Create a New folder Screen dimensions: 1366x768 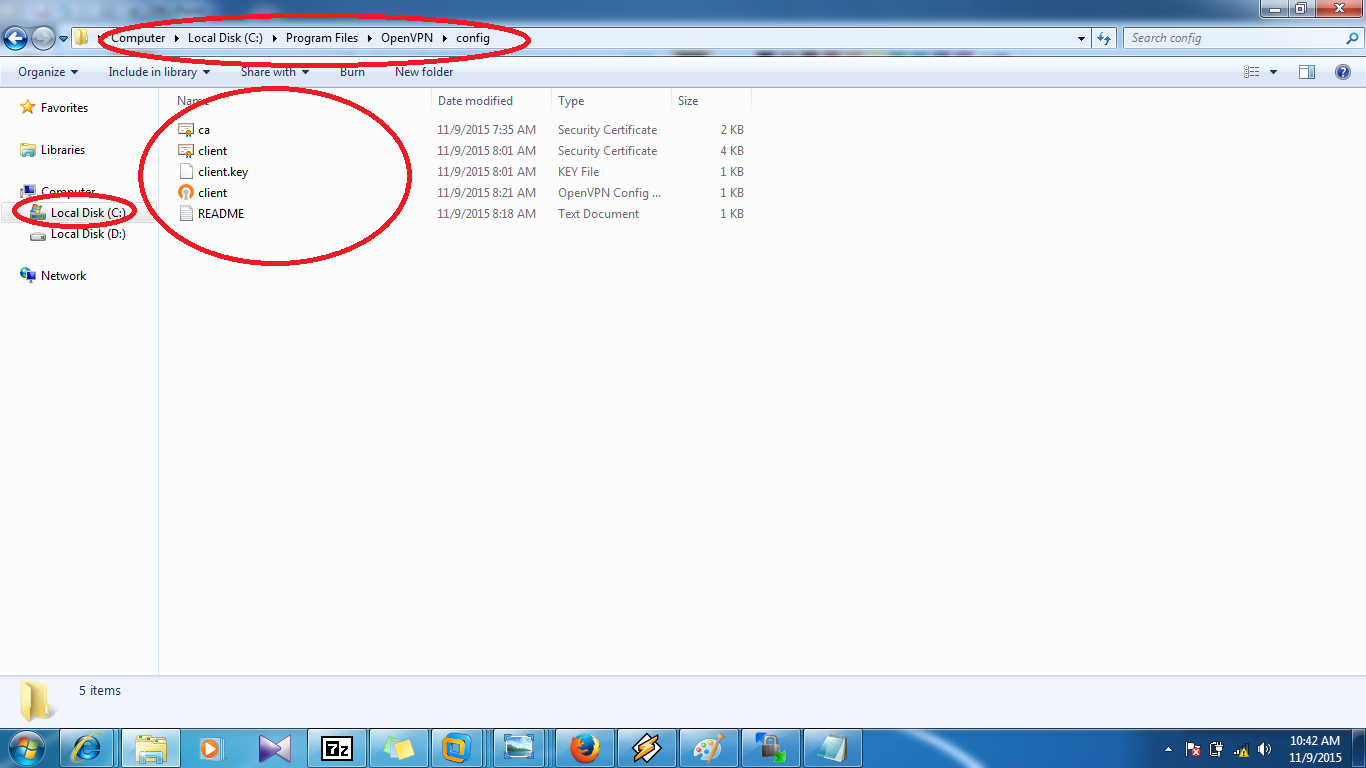[x=424, y=72]
